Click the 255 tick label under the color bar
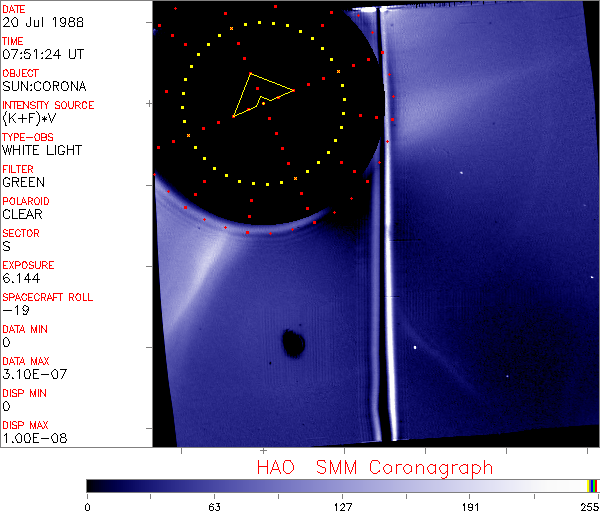The width and height of the screenshot is (600, 512). pos(587,506)
